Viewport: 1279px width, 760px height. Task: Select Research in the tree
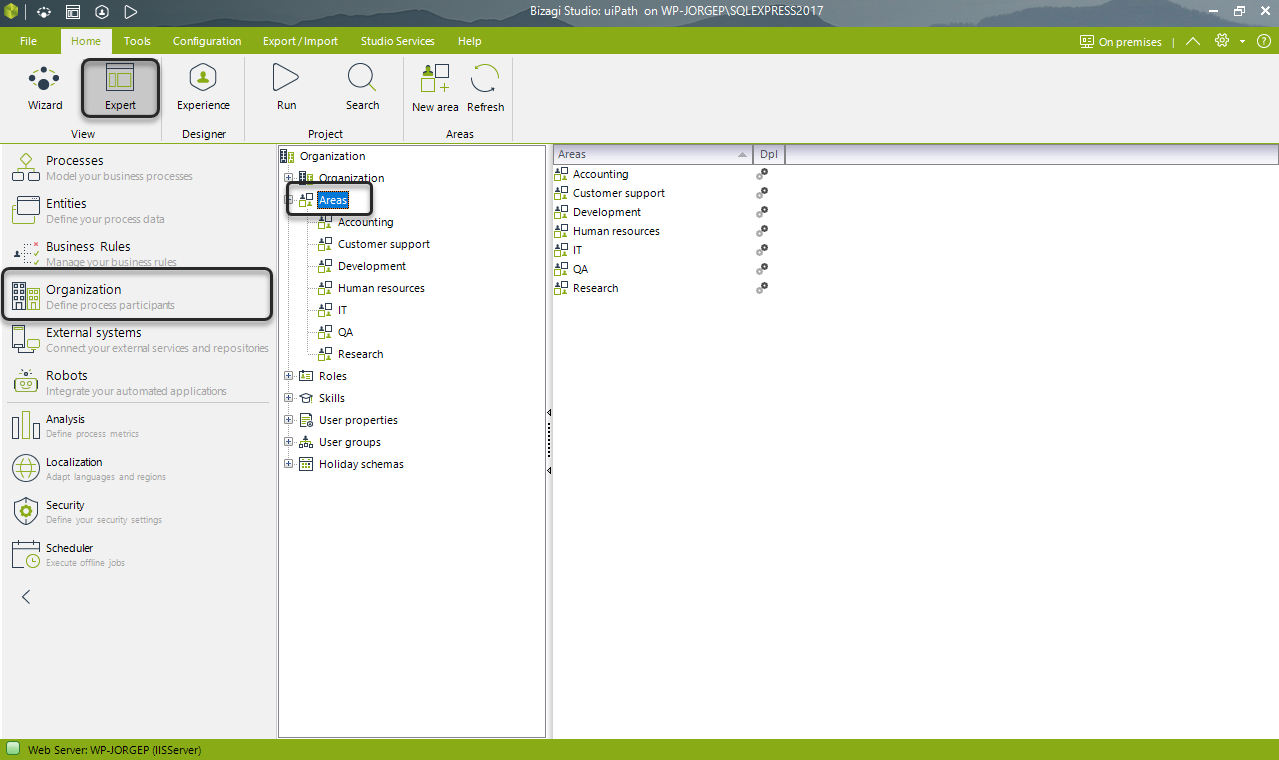360,354
